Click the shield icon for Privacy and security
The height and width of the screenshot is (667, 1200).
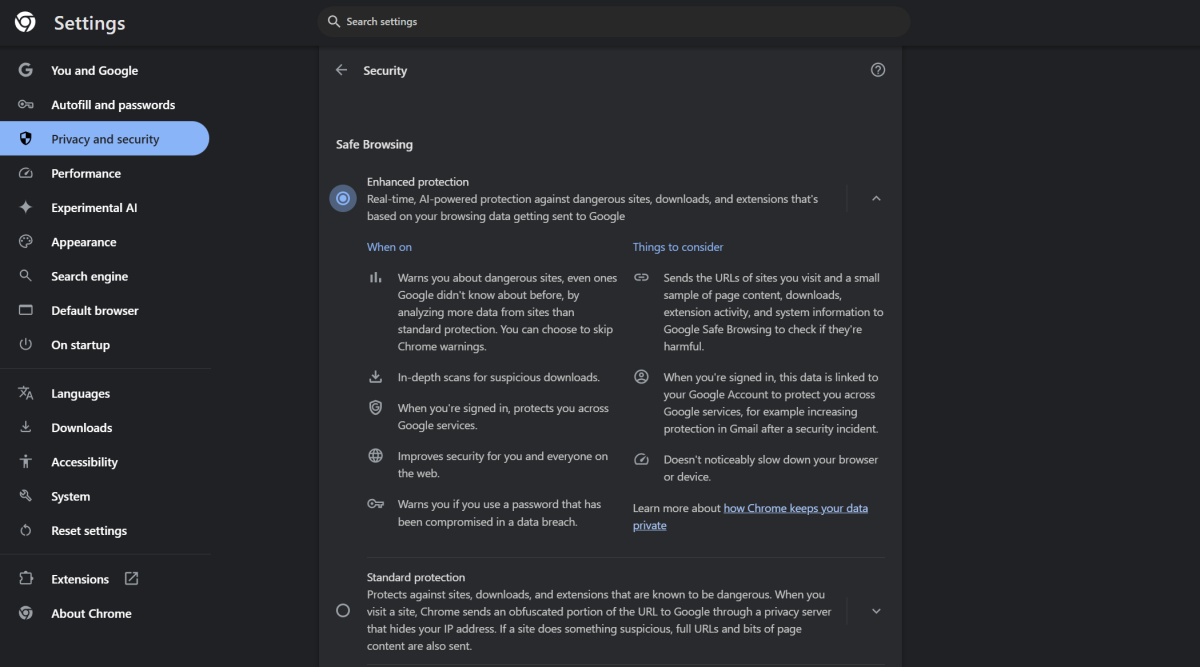coord(26,139)
